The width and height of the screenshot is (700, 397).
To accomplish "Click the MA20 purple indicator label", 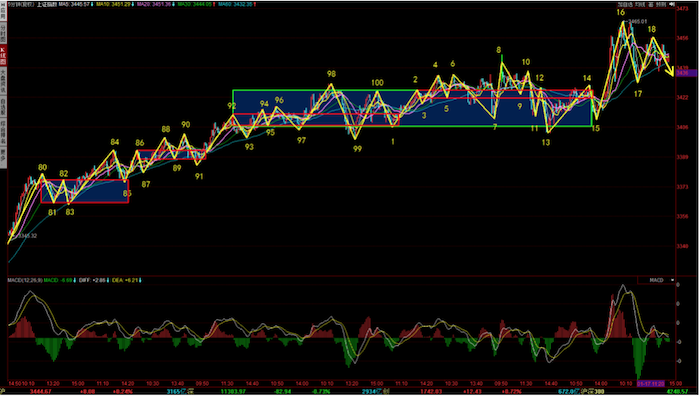I will click(x=155, y=4).
